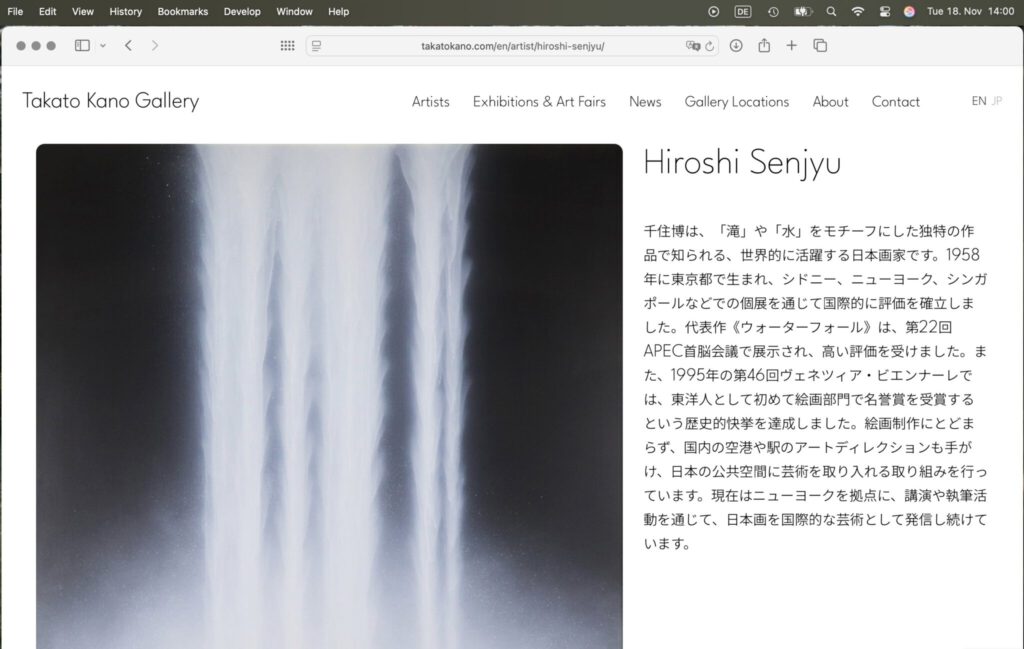Open a new tab with plus icon

click(792, 45)
